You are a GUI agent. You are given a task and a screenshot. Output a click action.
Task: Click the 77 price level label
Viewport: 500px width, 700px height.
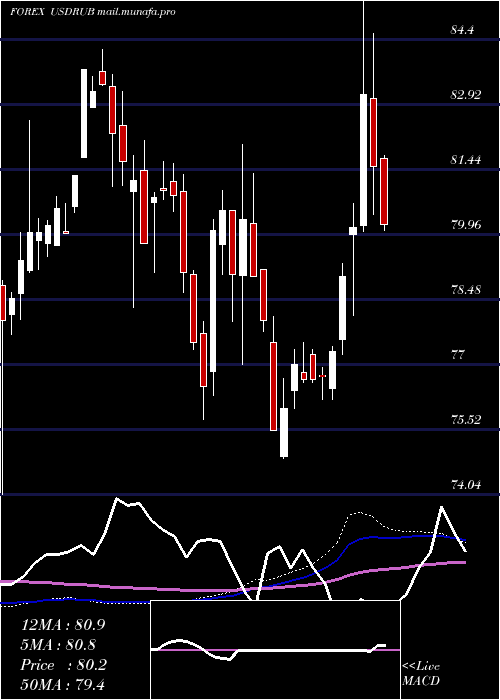(x=458, y=355)
